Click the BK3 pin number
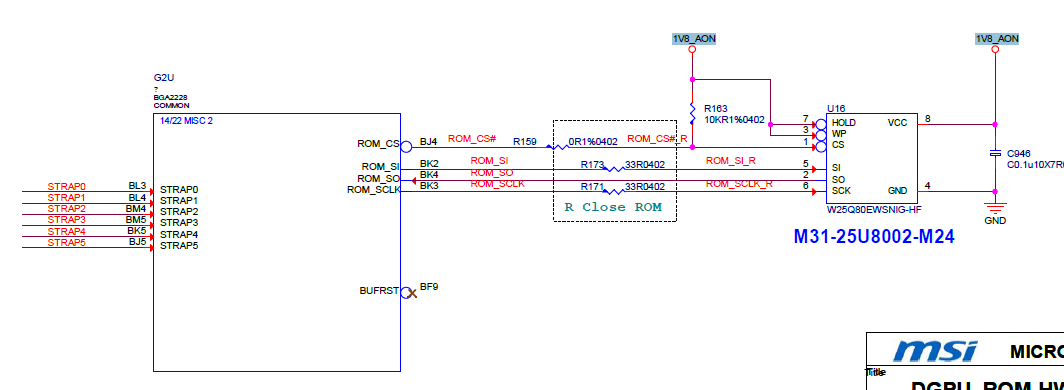 click(x=430, y=185)
